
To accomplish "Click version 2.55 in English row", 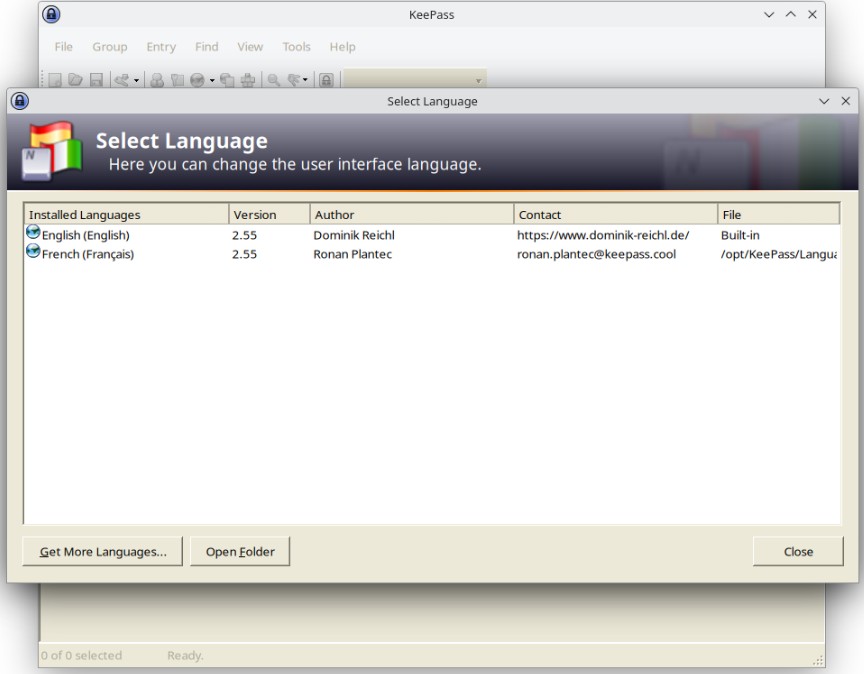I will (245, 235).
